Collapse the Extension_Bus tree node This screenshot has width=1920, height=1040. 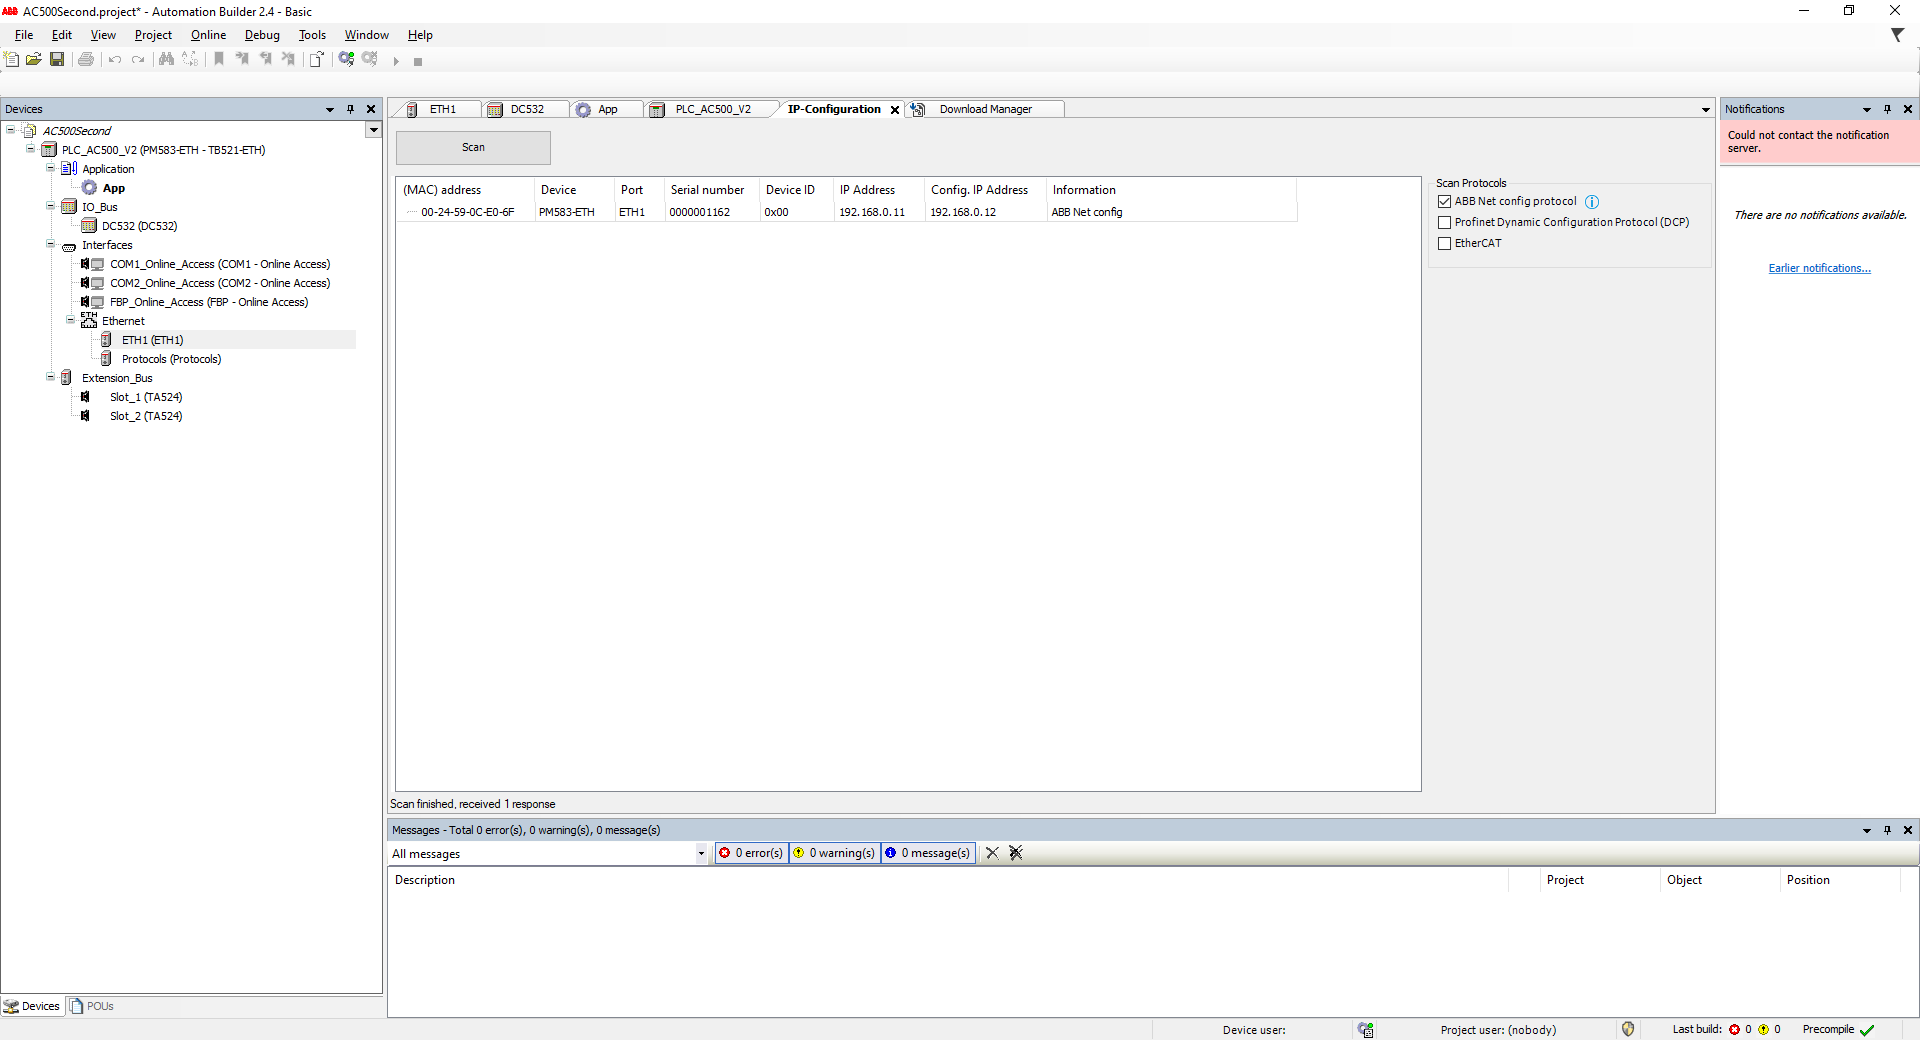[x=50, y=377]
